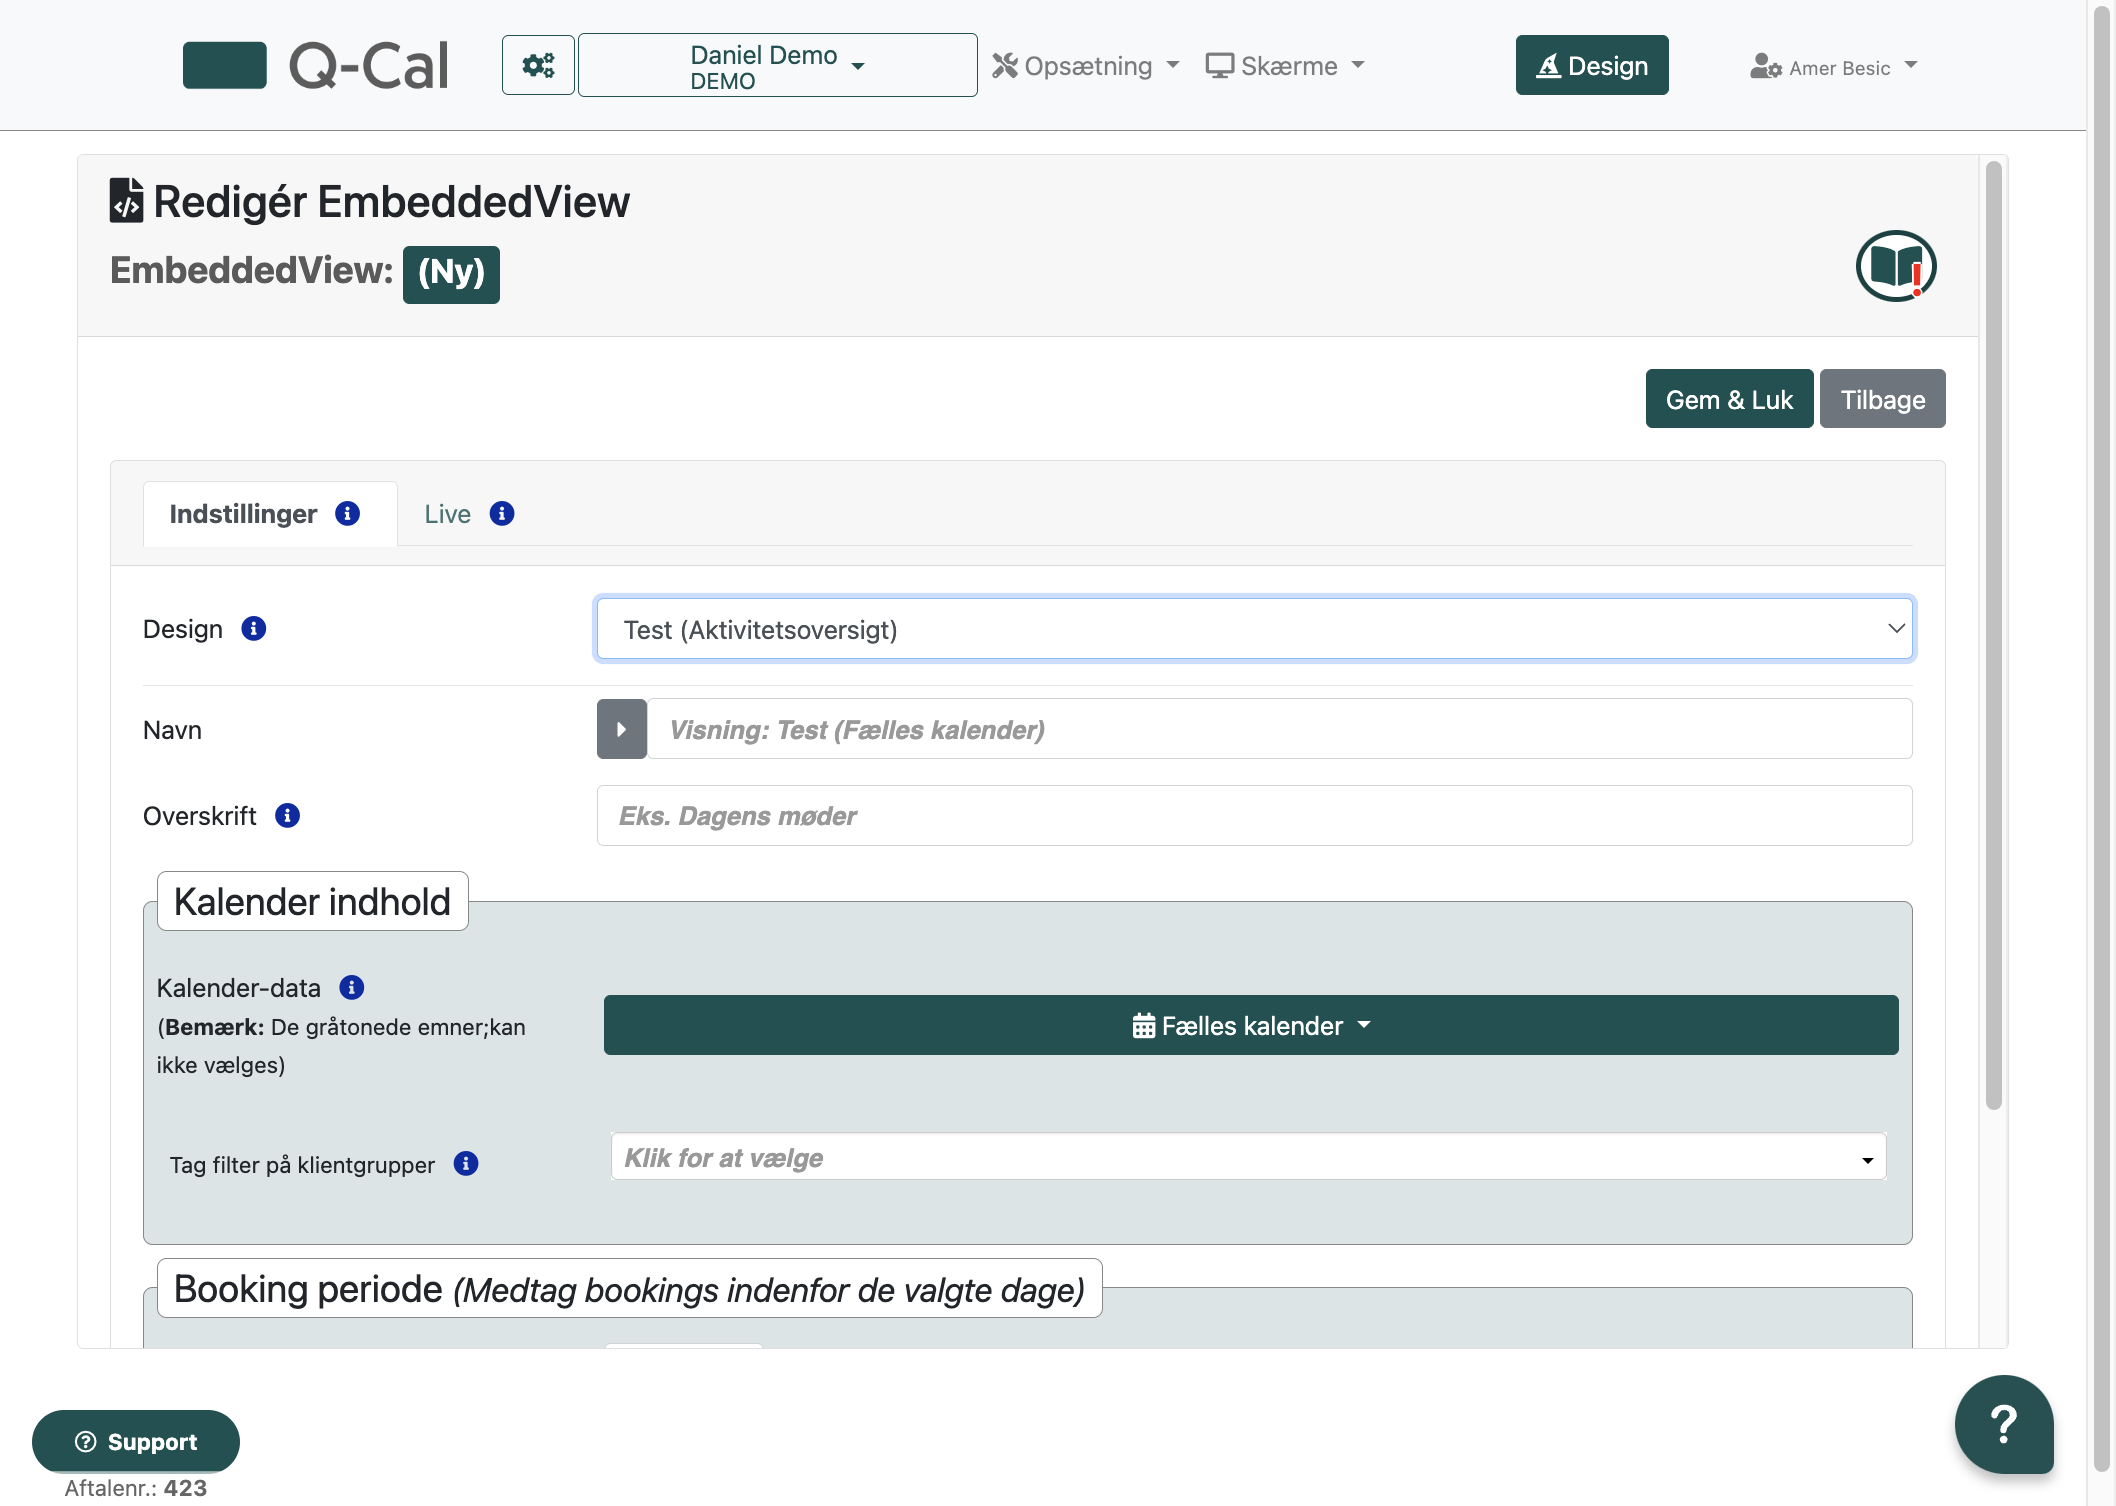Screen dimensions: 2116x1506
Task: Click the Tilbage button
Action: [1882, 399]
